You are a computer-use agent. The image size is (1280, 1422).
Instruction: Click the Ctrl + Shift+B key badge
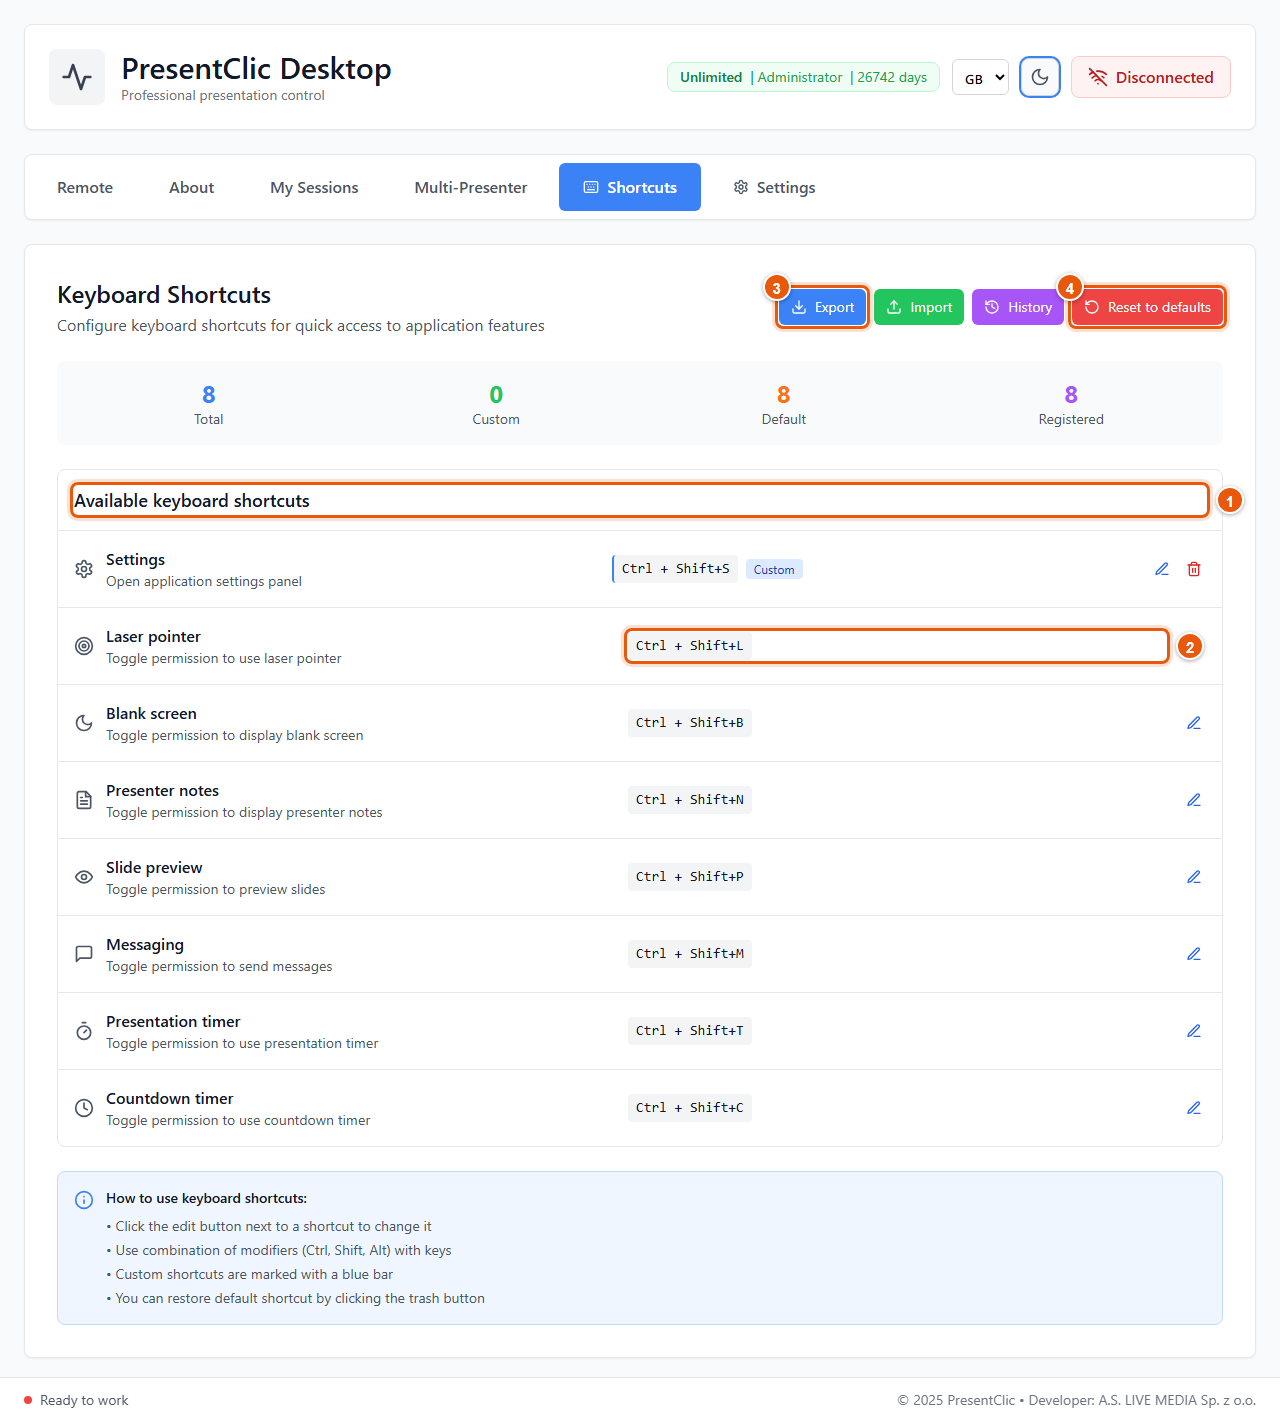pos(690,723)
